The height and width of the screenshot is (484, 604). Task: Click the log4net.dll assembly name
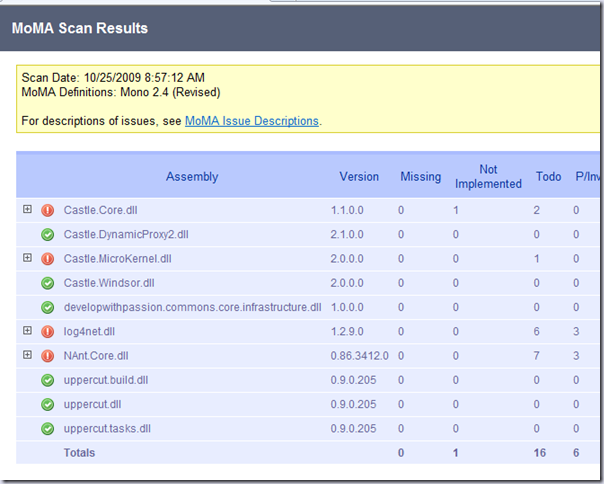(89, 332)
